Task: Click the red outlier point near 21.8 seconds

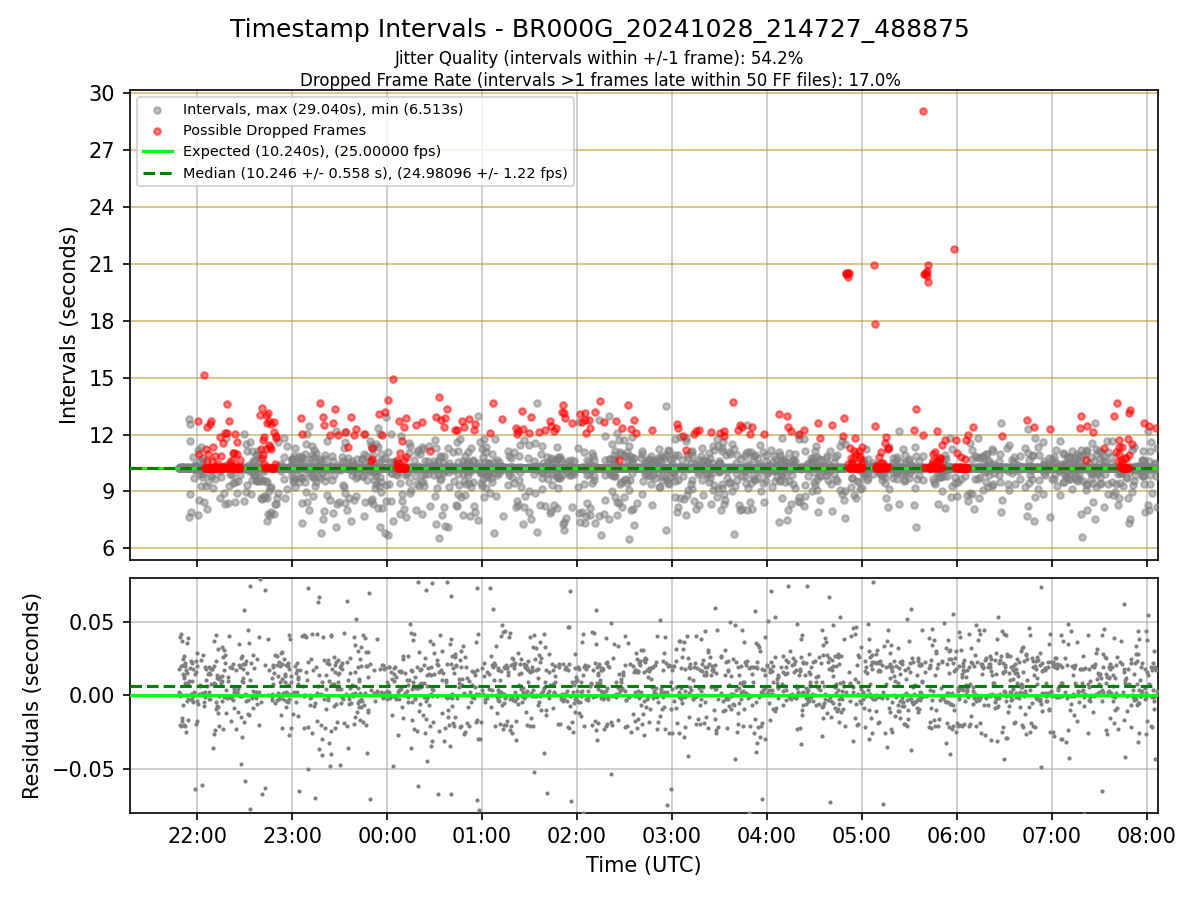Action: click(954, 249)
